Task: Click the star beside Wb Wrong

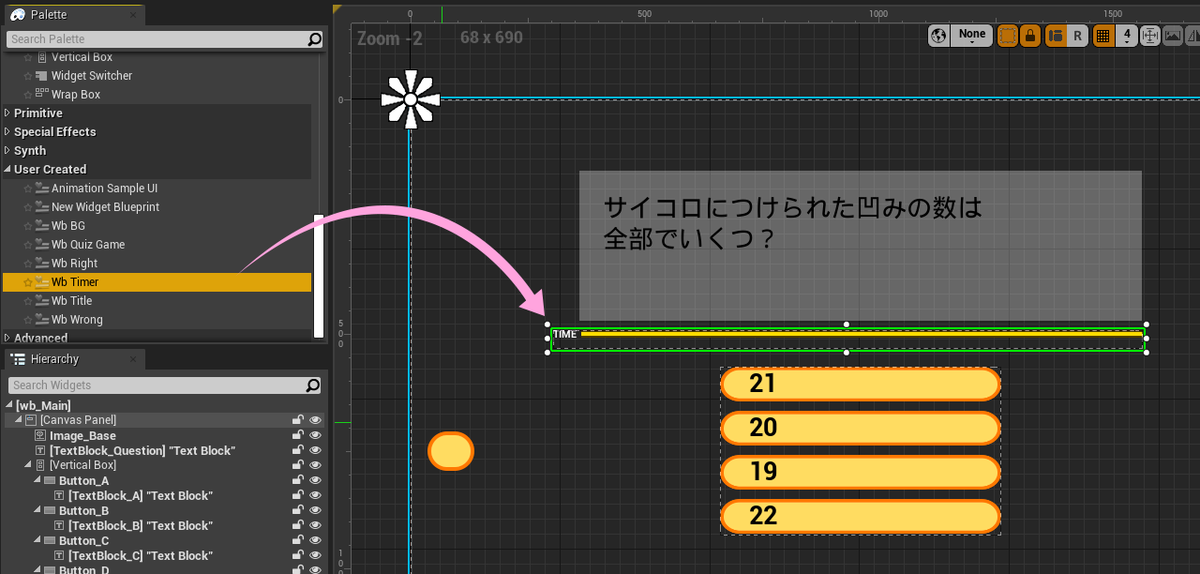Action: pos(28,320)
